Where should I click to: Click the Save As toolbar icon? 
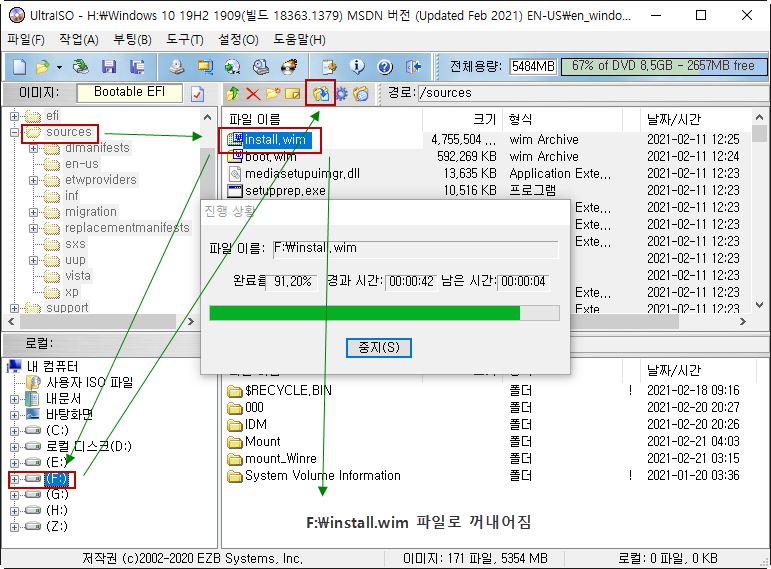(137, 66)
